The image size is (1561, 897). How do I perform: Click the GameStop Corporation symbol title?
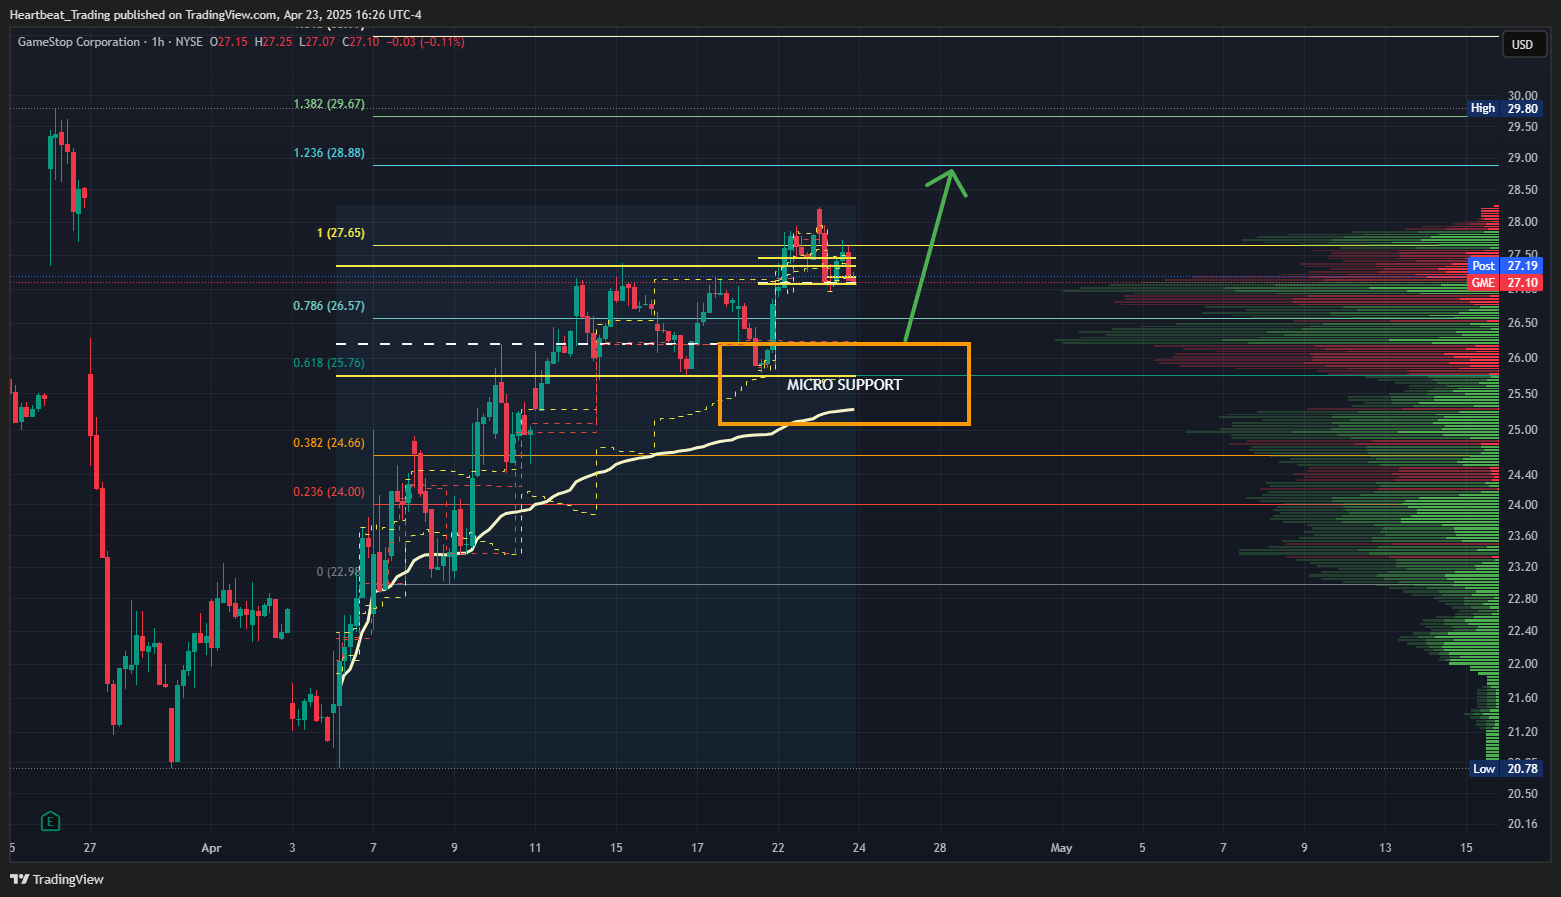[x=79, y=42]
